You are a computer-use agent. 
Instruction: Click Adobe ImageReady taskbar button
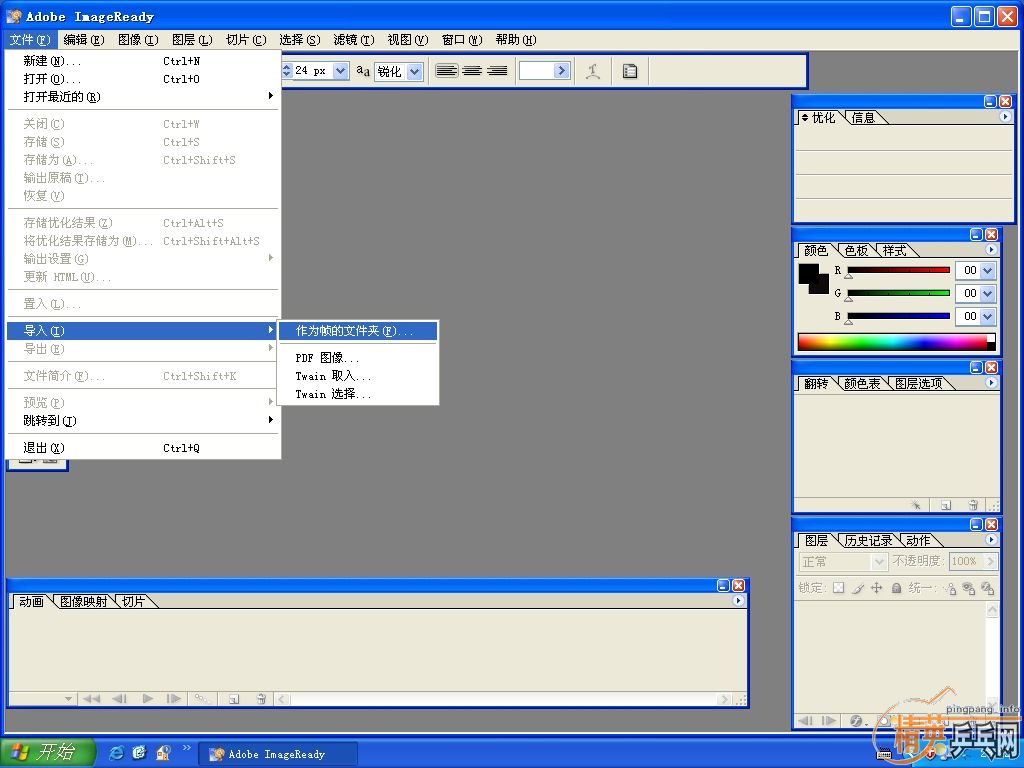pos(278,754)
